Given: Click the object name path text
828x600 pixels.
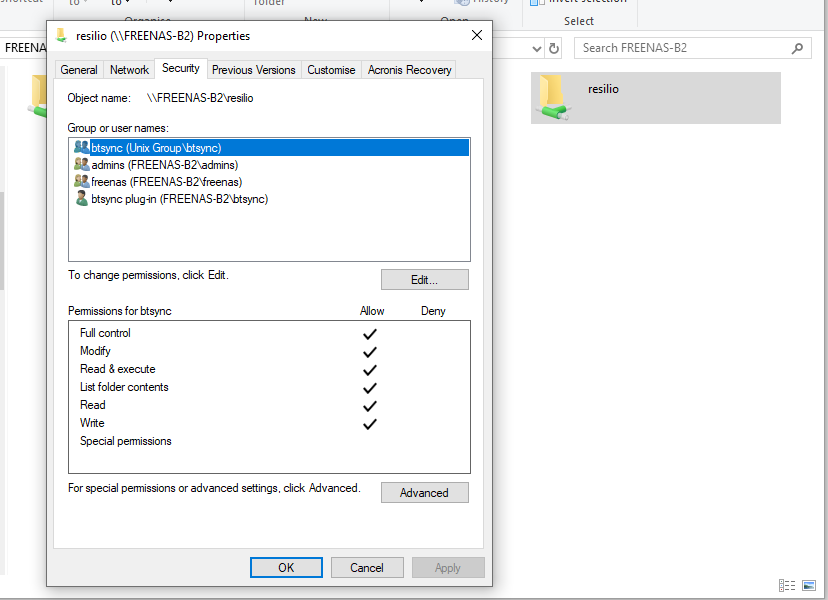Looking at the screenshot, I should tap(200, 98).
